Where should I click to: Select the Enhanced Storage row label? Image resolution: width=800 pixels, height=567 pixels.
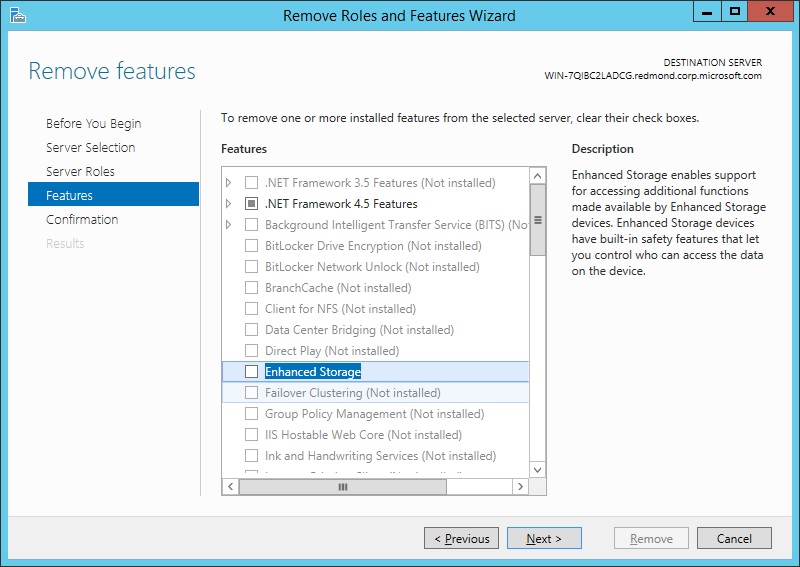click(313, 372)
